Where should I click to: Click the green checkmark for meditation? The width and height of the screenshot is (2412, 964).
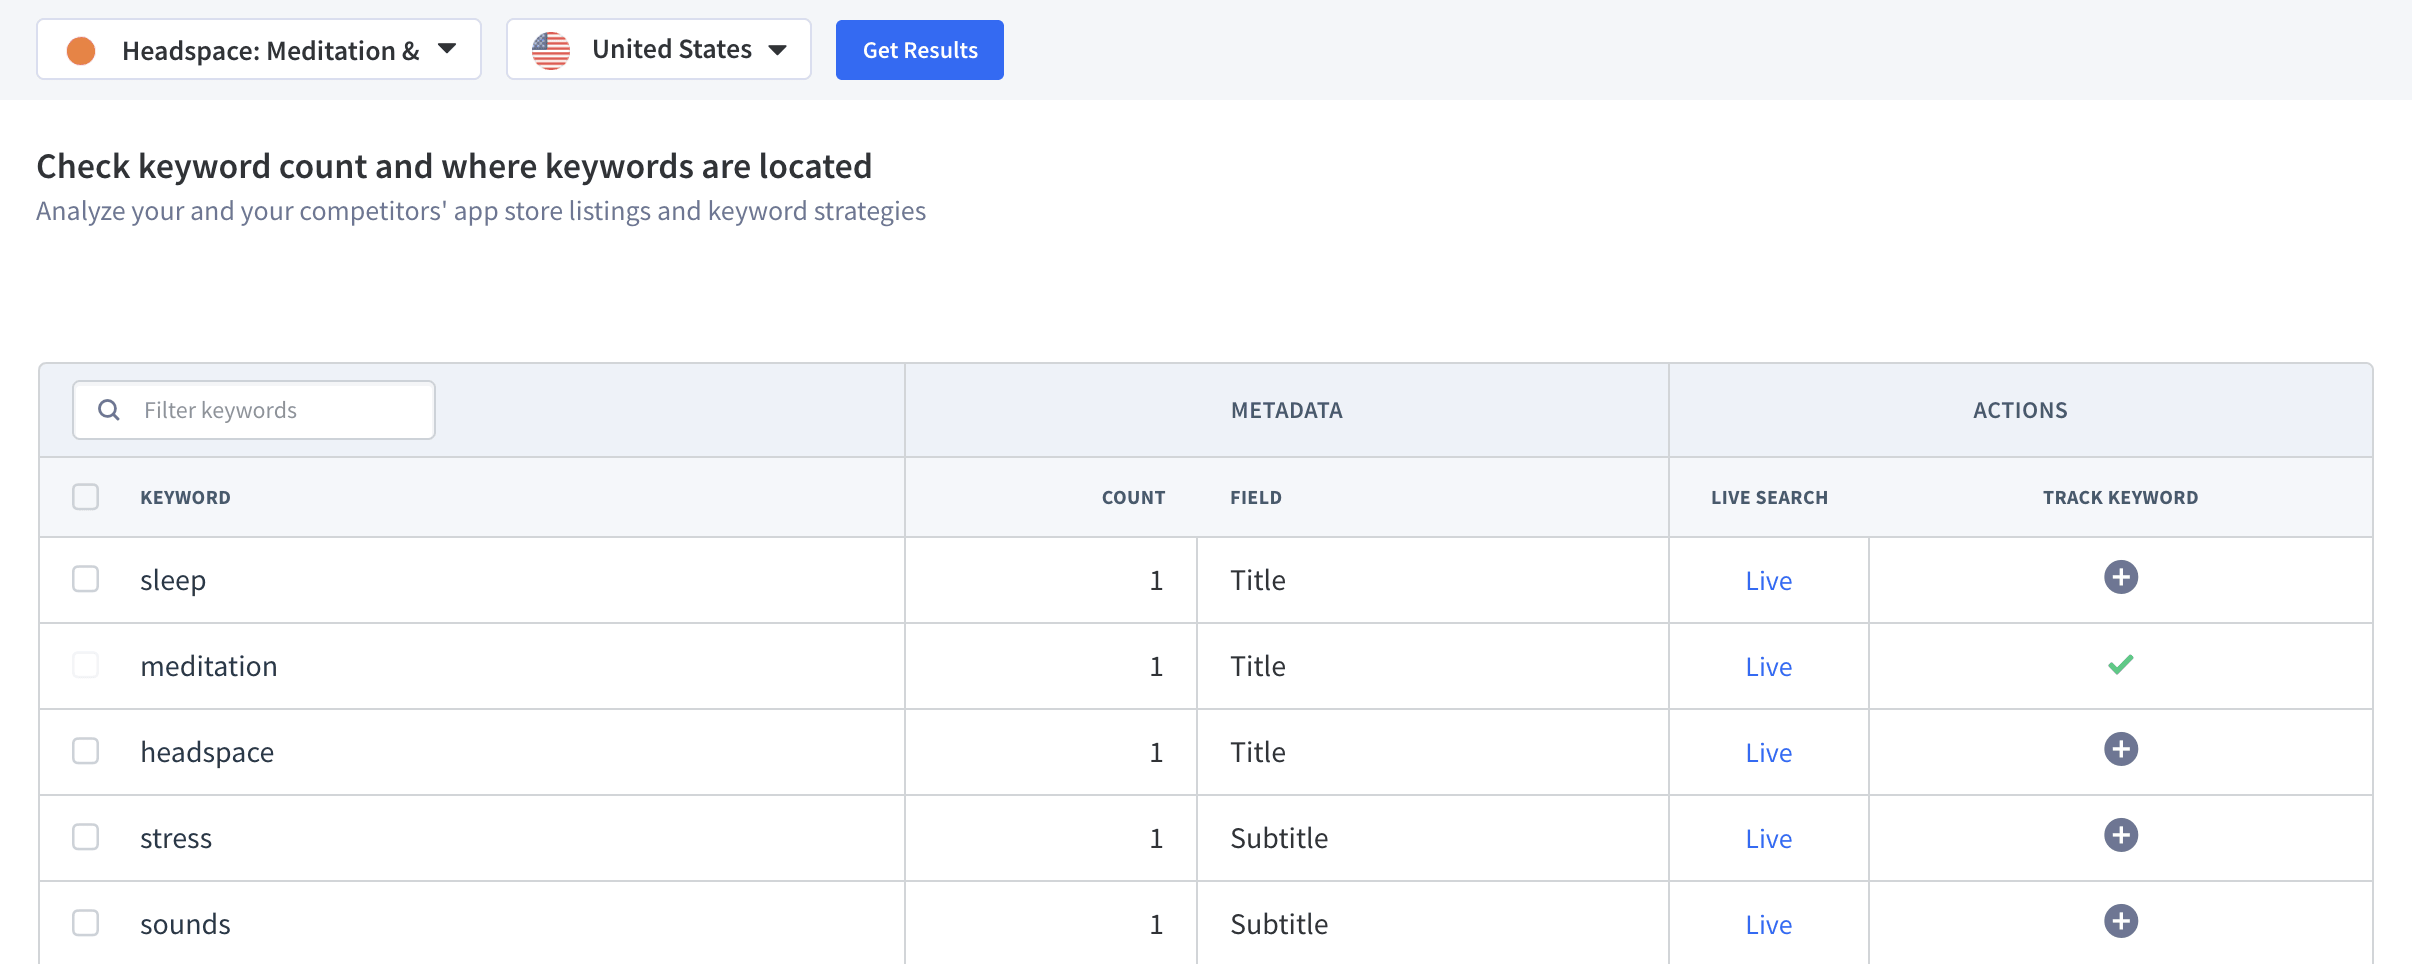[2120, 664]
